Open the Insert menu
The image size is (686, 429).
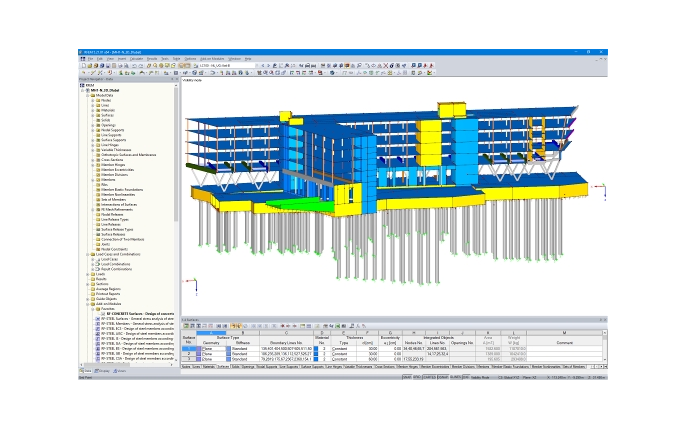(x=122, y=59)
